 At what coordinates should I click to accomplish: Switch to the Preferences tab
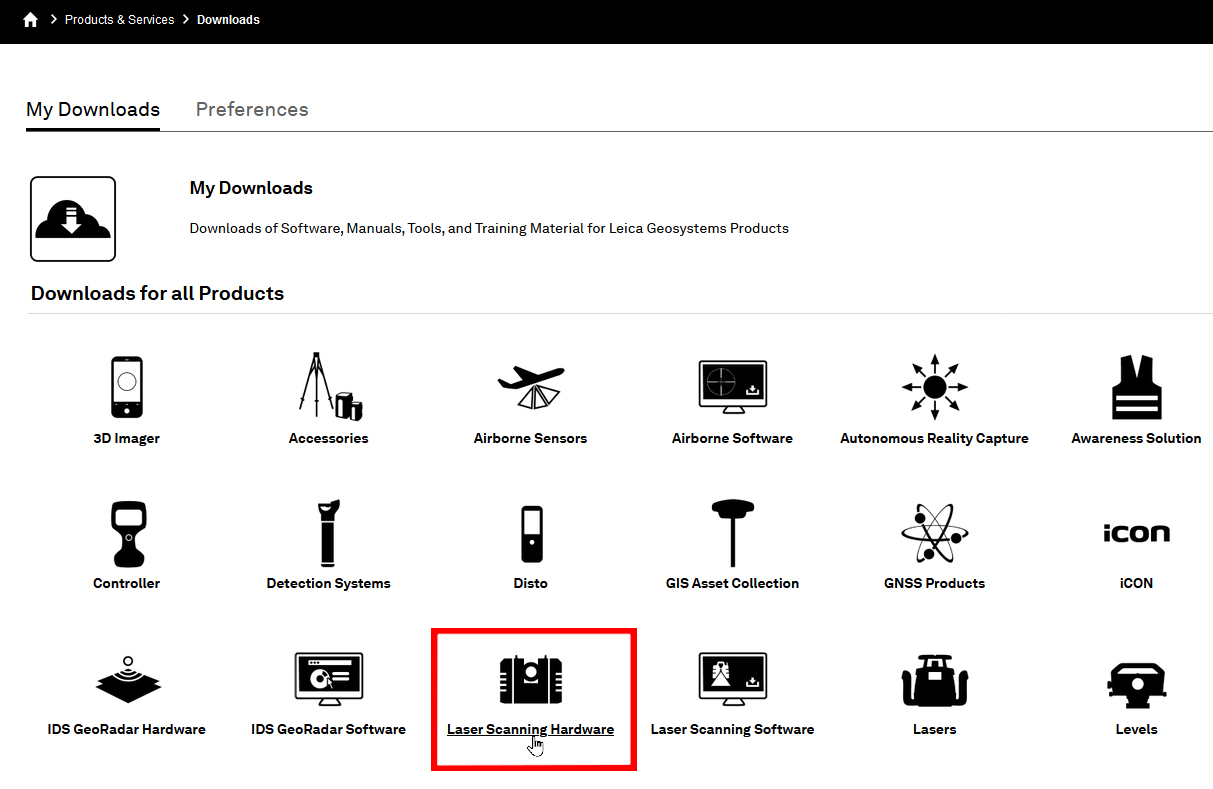(252, 109)
